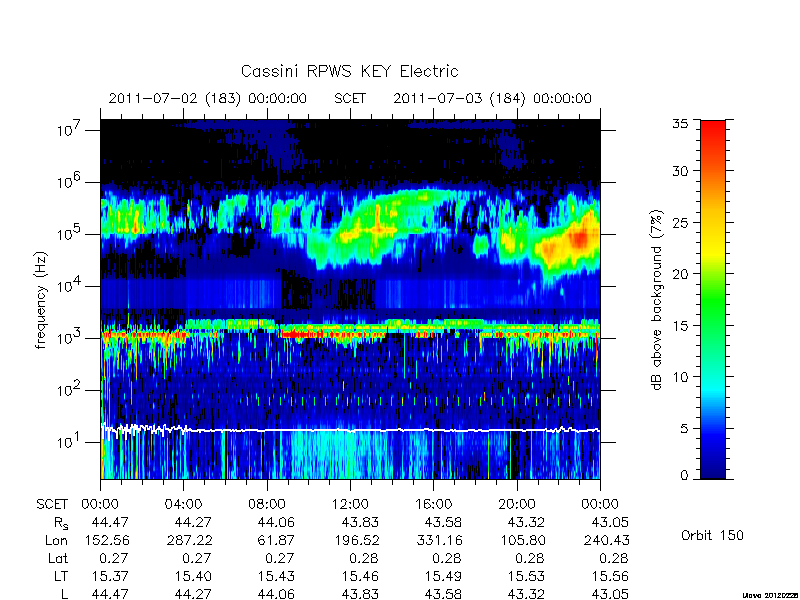This screenshot has width=800, height=600.
Task: Click the '15' color scale label
Action: pos(680,326)
